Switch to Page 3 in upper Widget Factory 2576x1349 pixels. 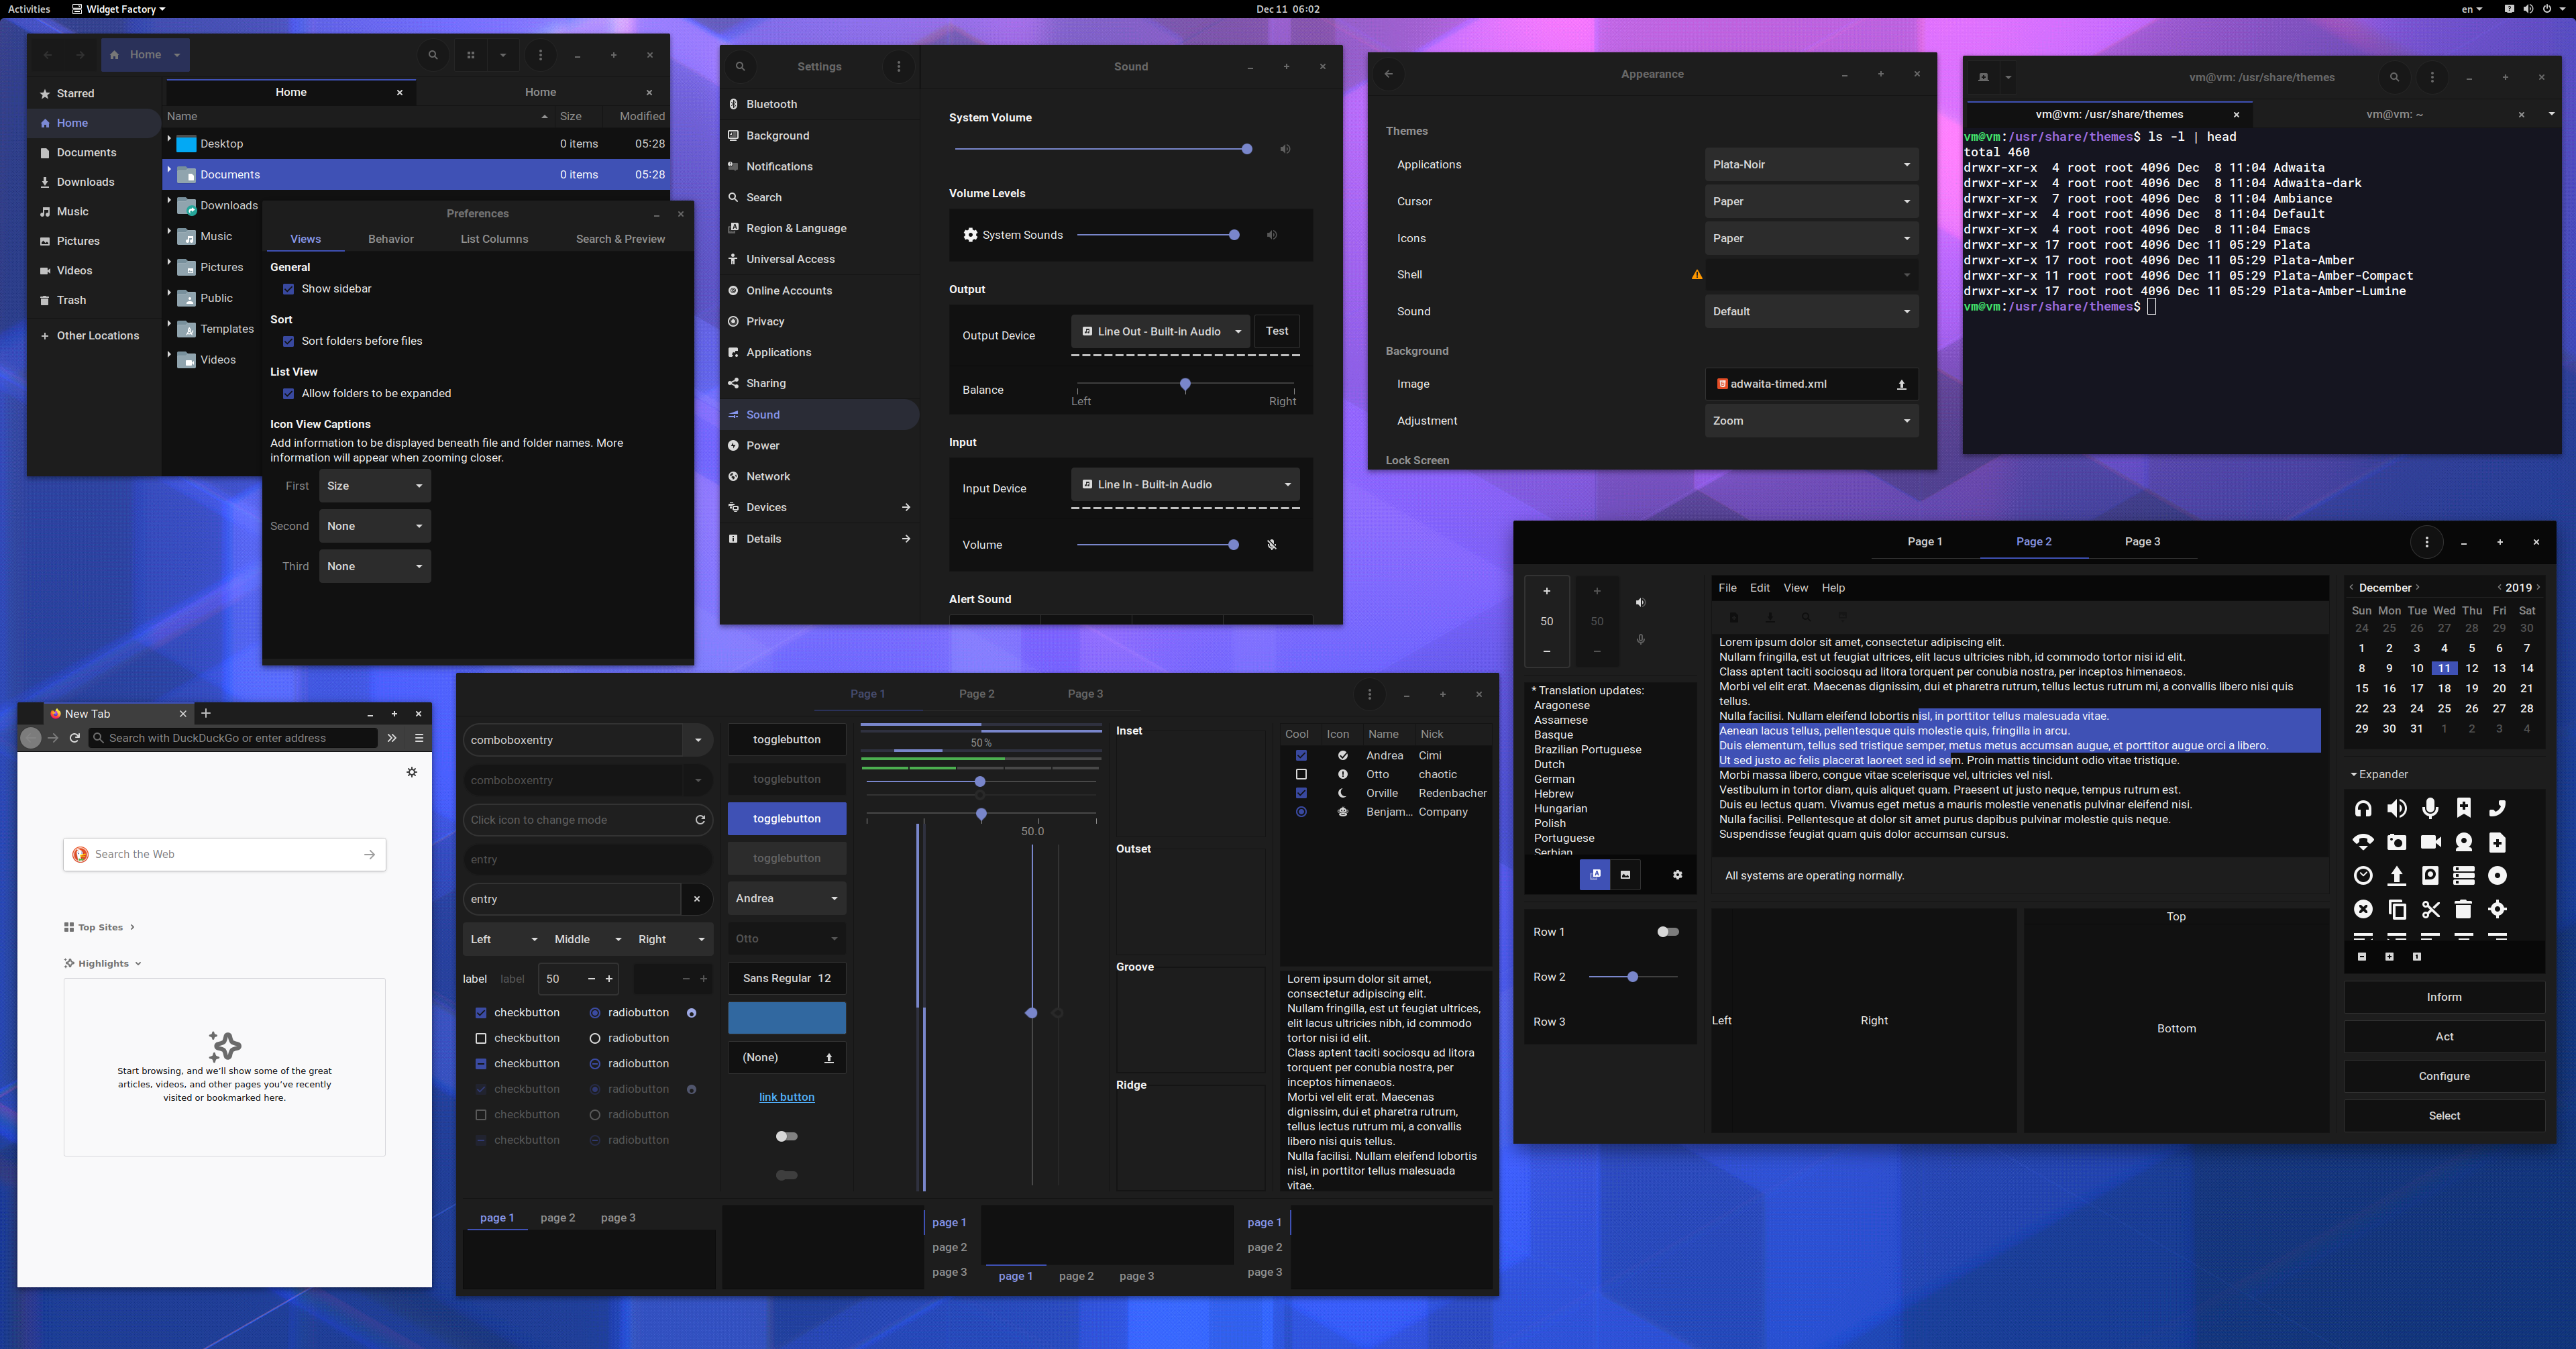(x=2142, y=541)
